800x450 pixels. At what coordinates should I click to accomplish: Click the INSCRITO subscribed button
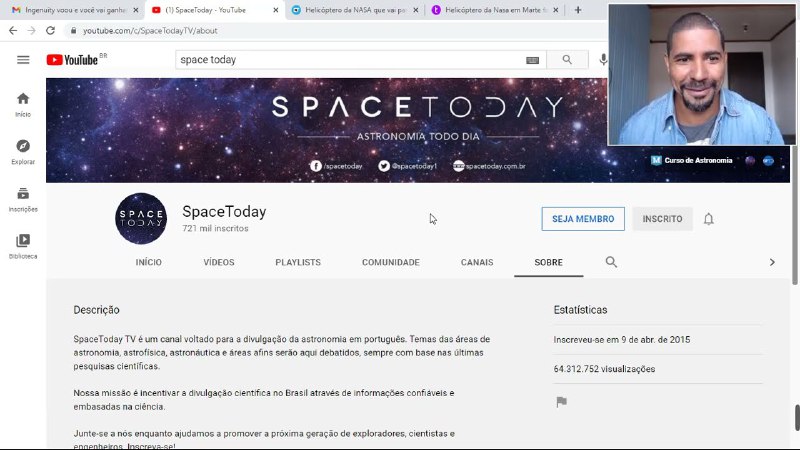tap(662, 219)
